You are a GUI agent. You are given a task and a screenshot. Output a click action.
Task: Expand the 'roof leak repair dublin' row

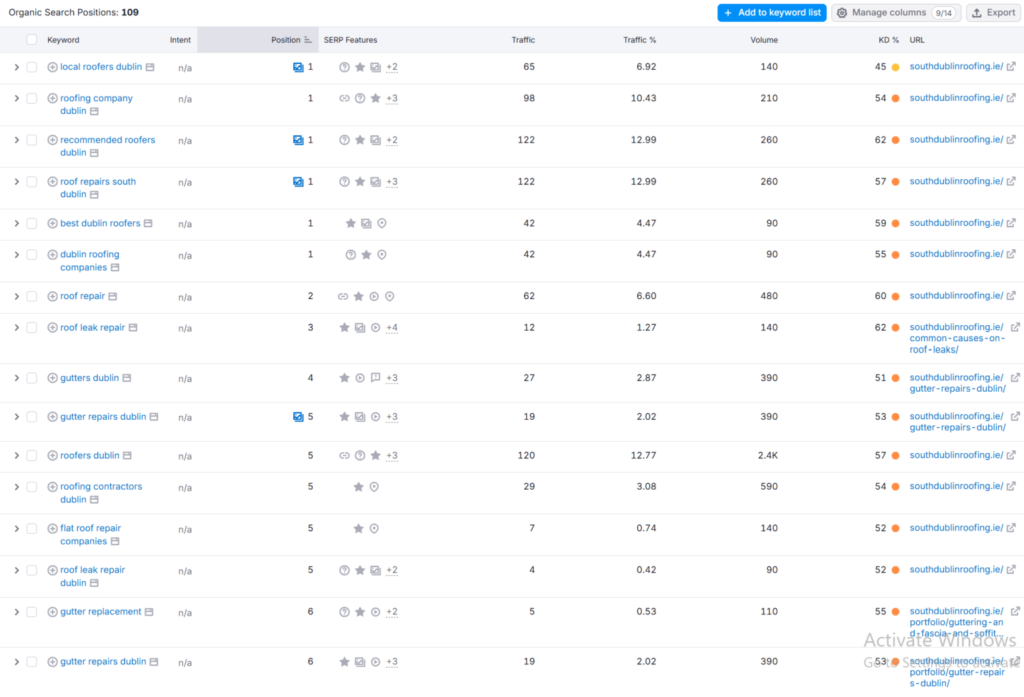coord(16,570)
